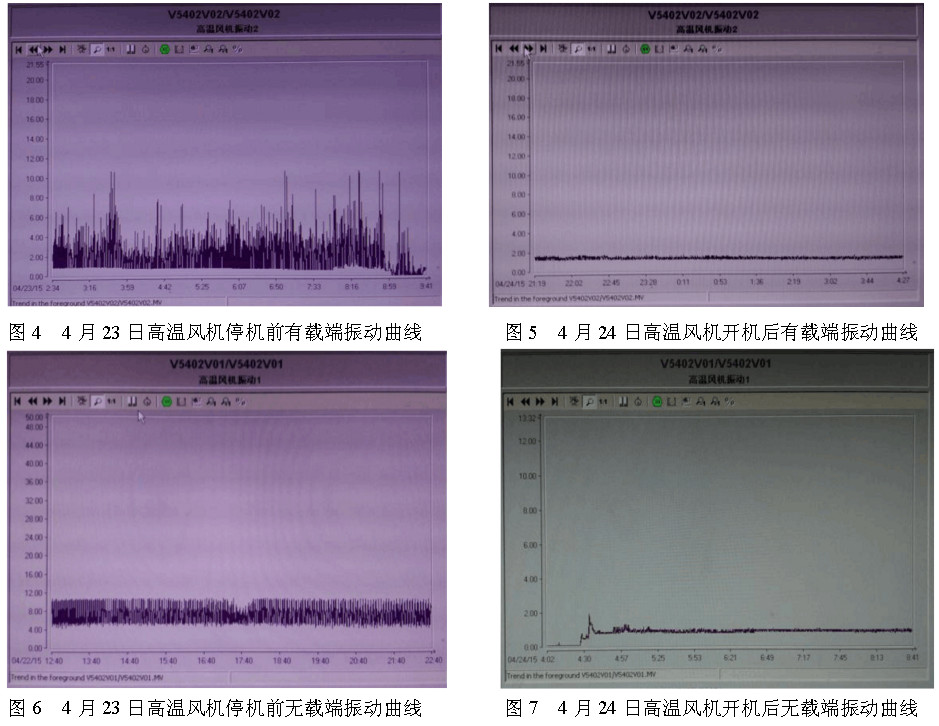Image resolution: width=939 pixels, height=726 pixels.
Task: Select magnifier zoom tool in Figure 6 toolbar
Action: click(97, 401)
